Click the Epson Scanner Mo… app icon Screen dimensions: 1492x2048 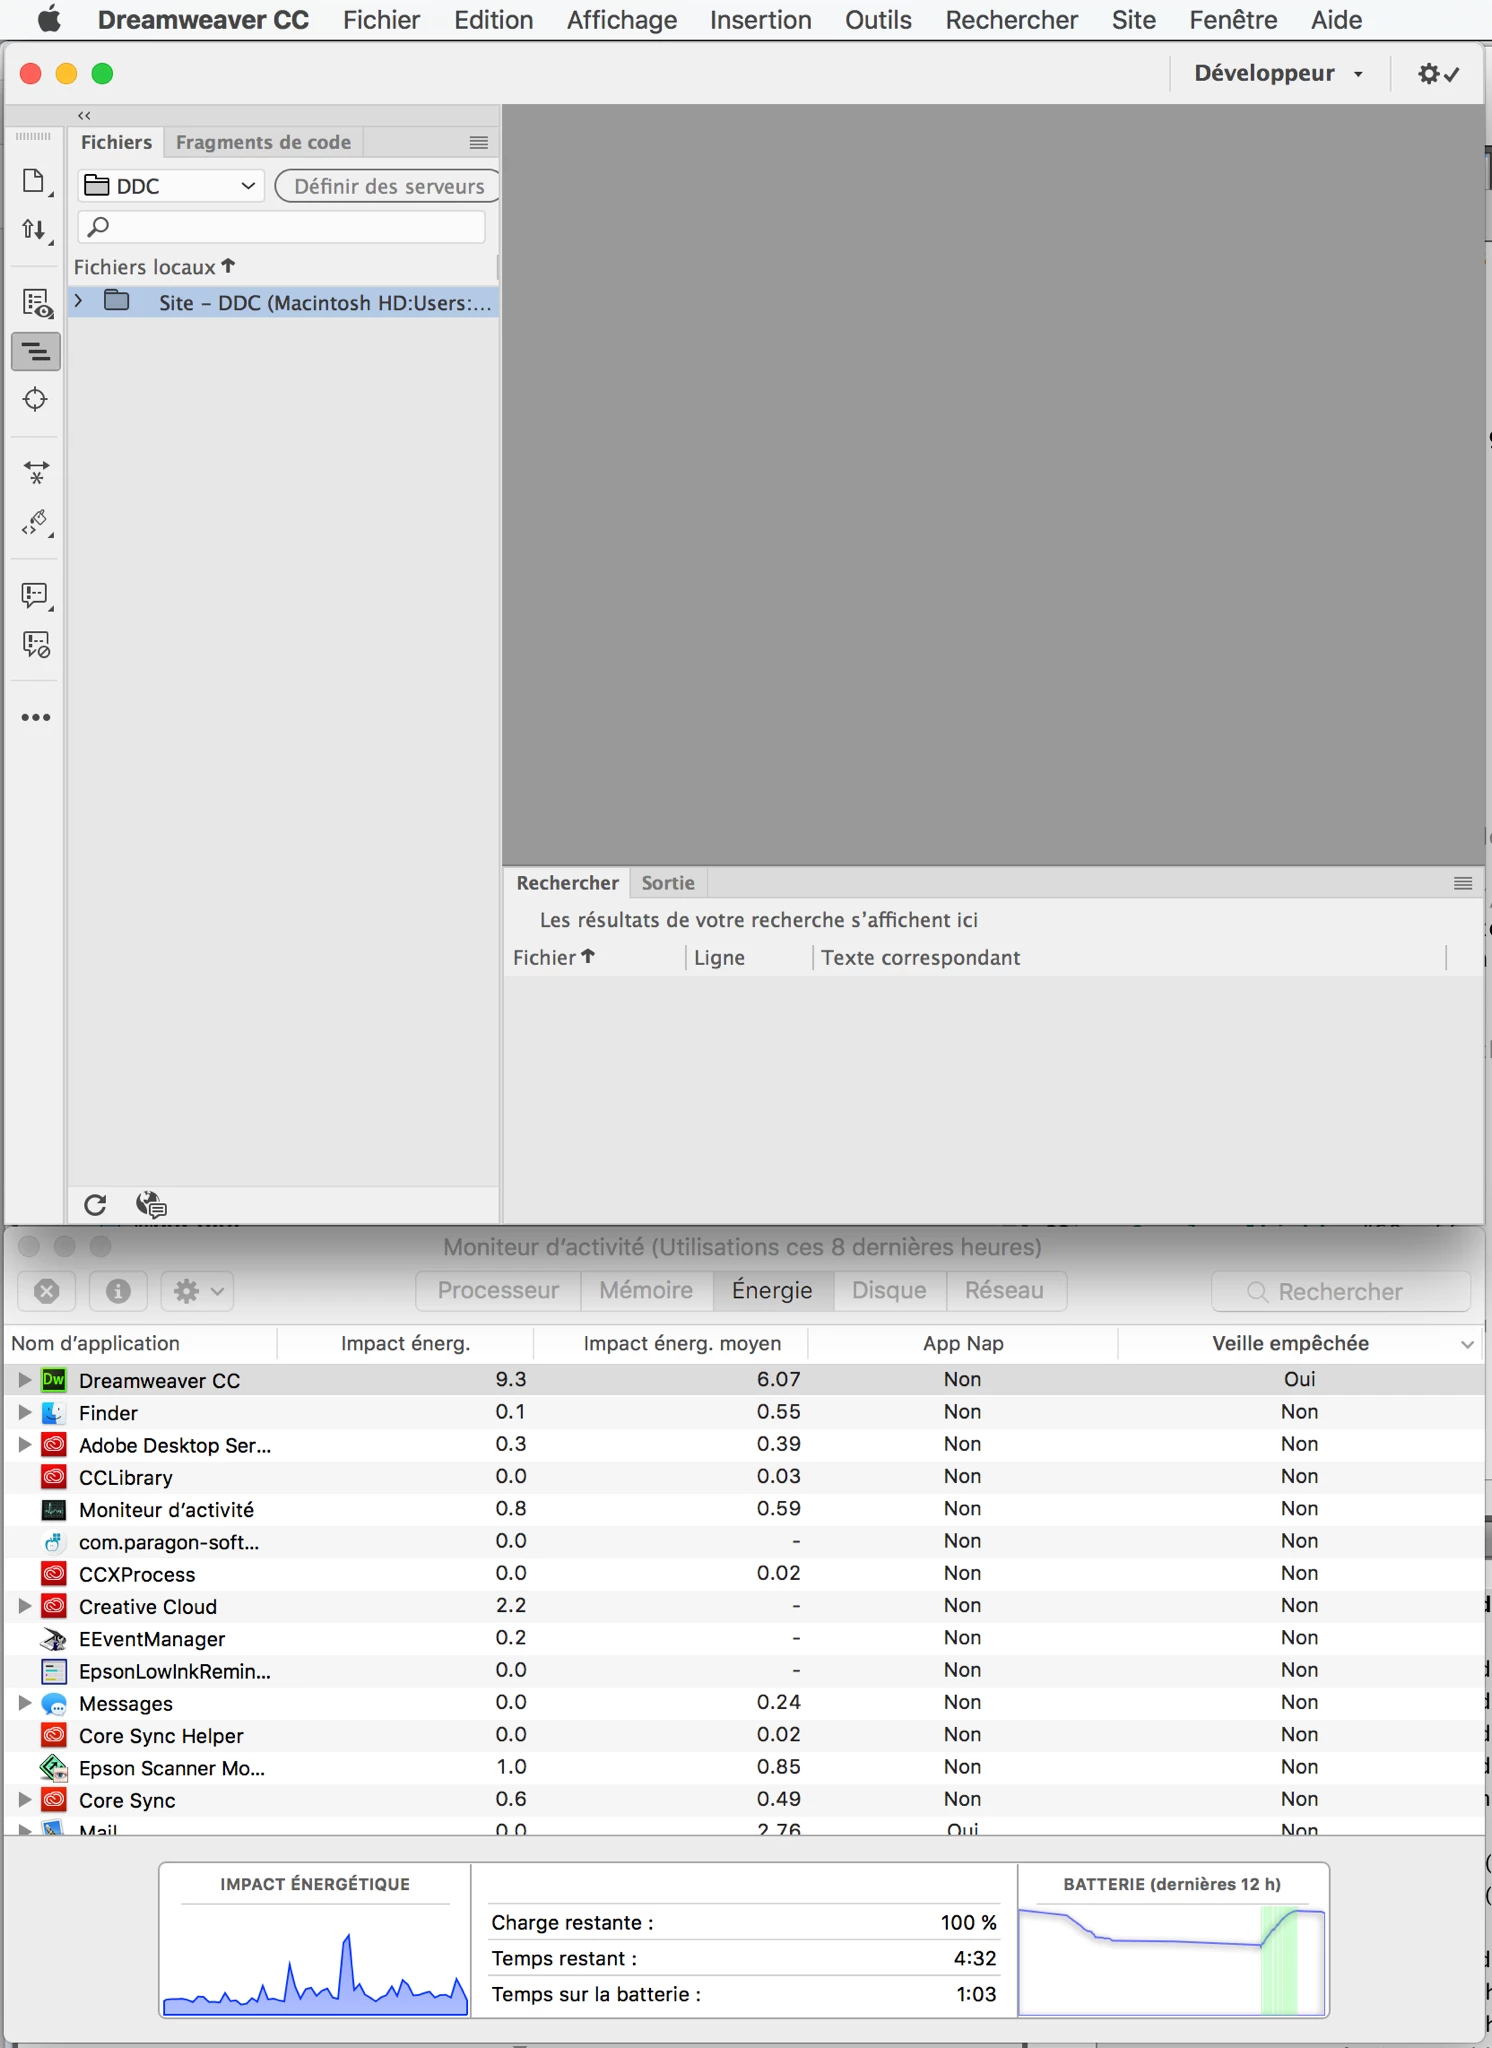(54, 1767)
